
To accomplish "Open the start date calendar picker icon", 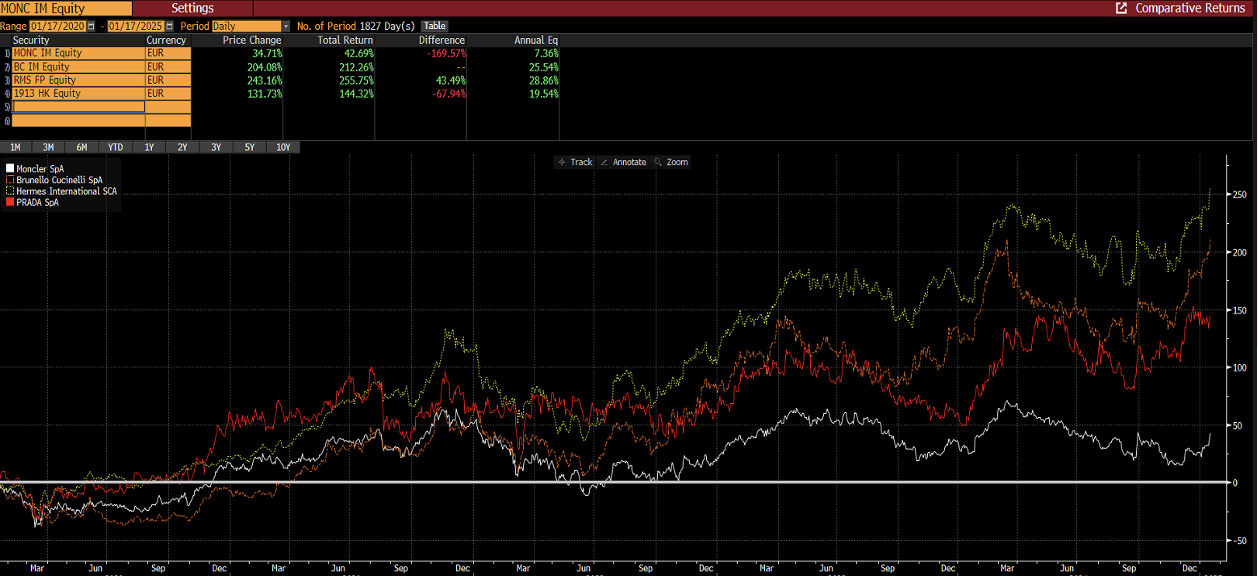I will tap(93, 25).
